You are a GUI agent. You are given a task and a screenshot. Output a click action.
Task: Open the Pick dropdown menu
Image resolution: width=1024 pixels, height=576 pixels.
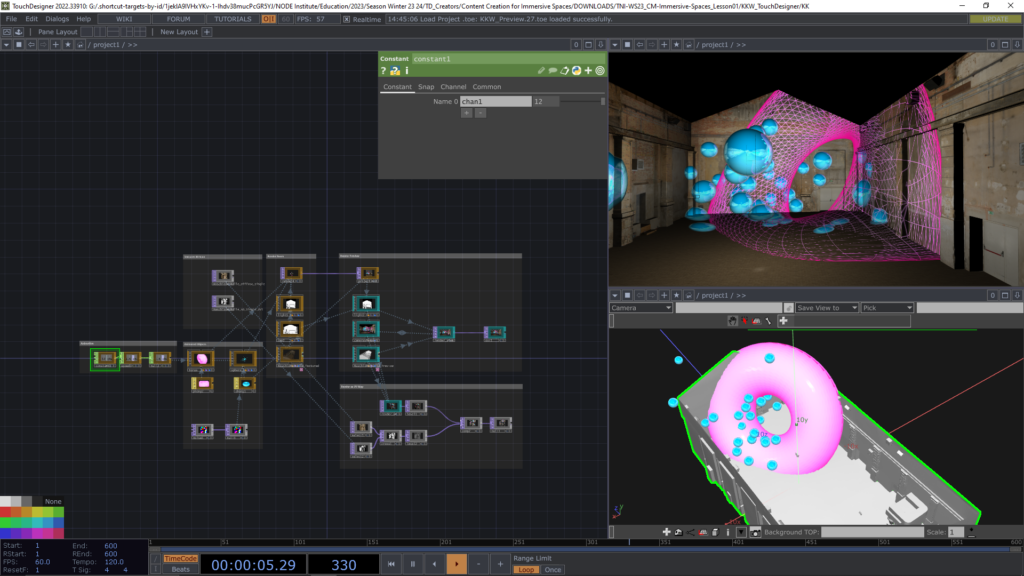(x=886, y=308)
